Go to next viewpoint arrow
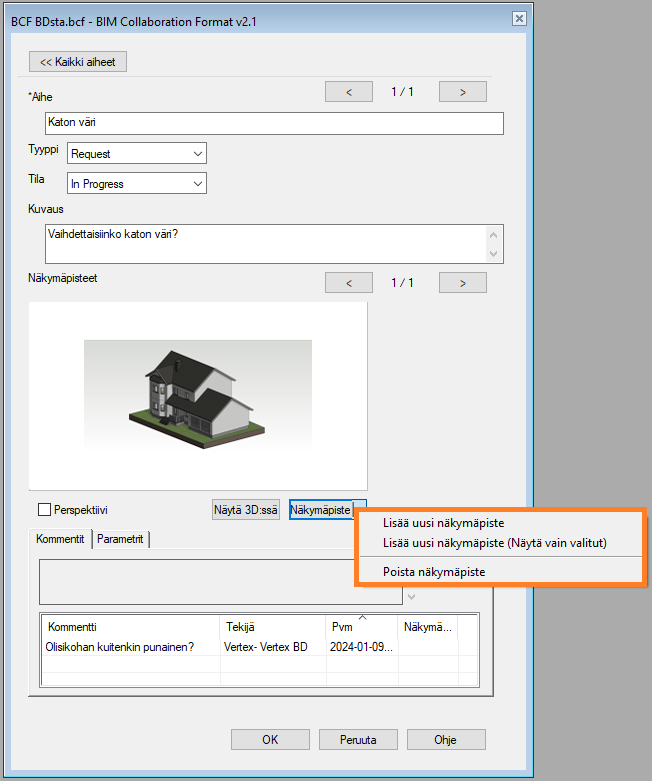Screen dimensions: 652x781 pos(462,283)
